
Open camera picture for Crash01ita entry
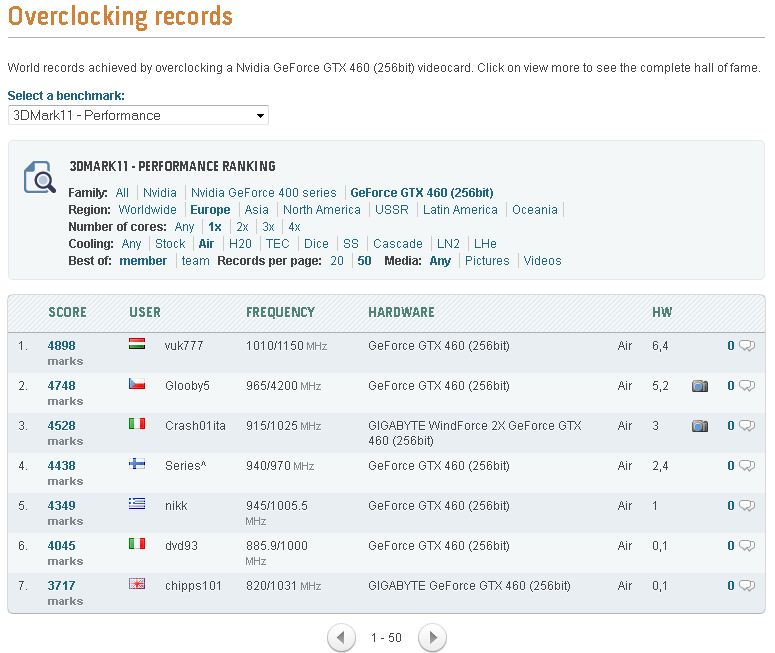[x=699, y=426]
